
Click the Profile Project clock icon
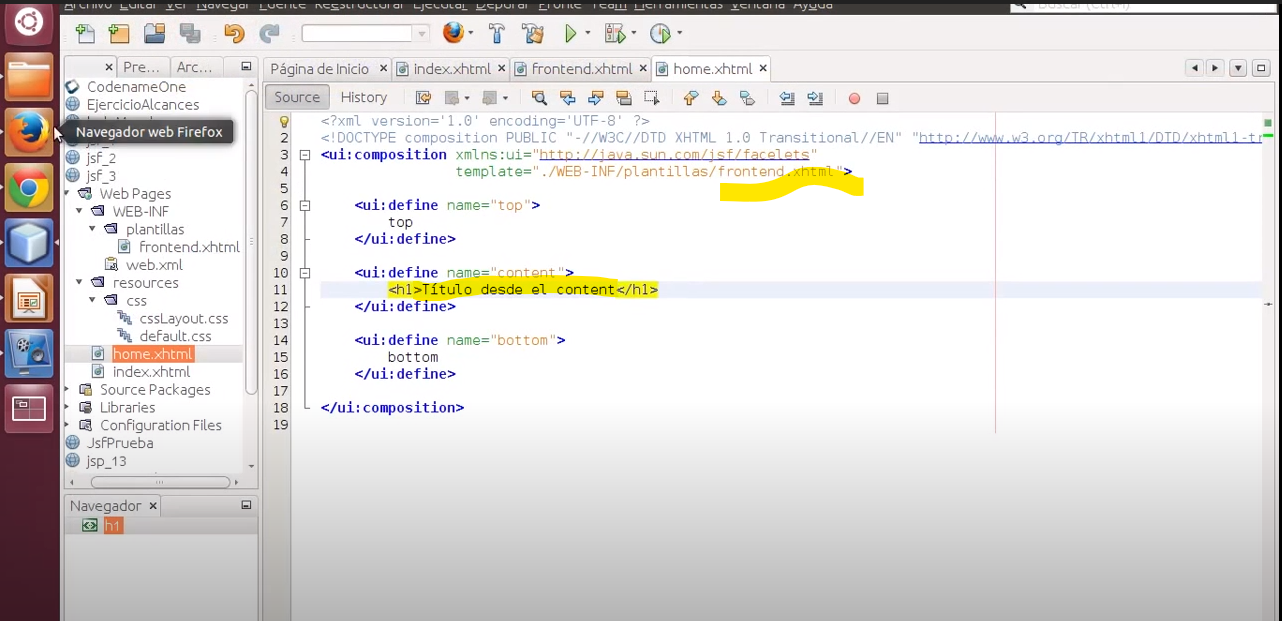click(660, 33)
